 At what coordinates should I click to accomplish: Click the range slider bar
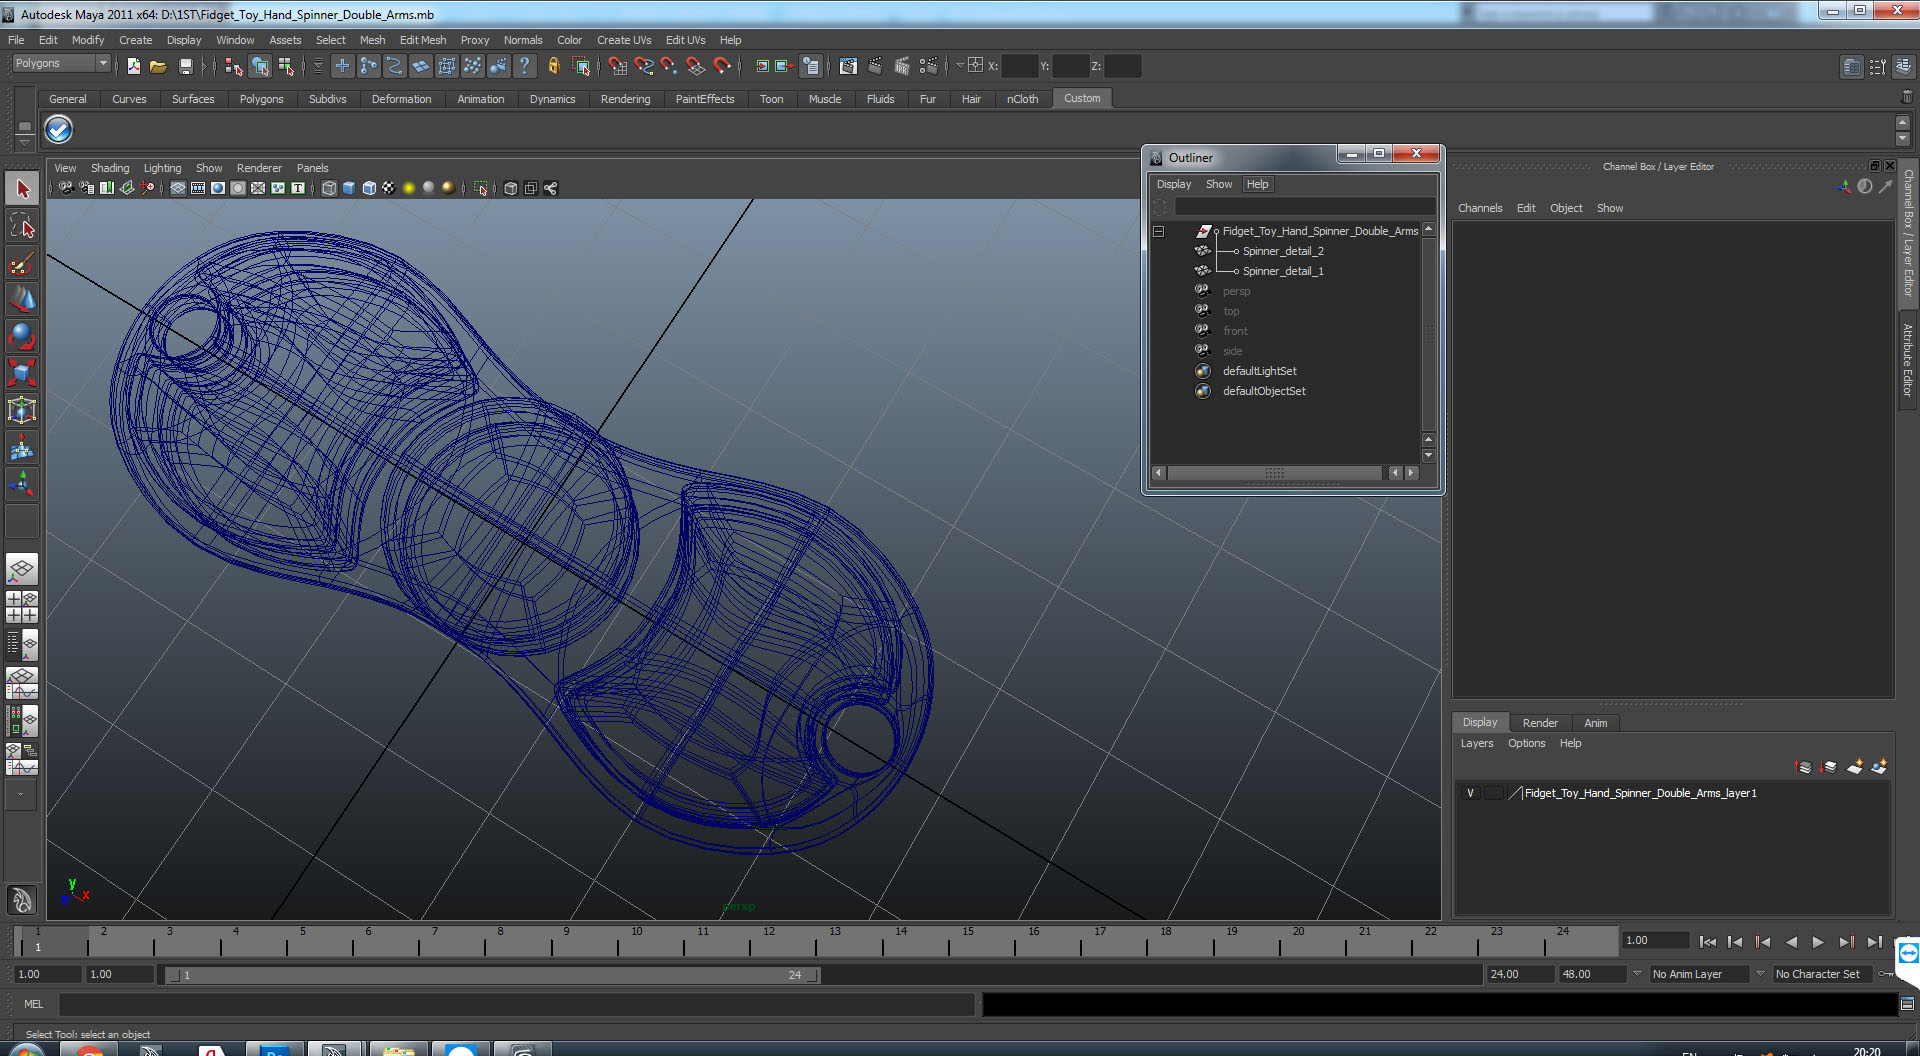pos(491,974)
